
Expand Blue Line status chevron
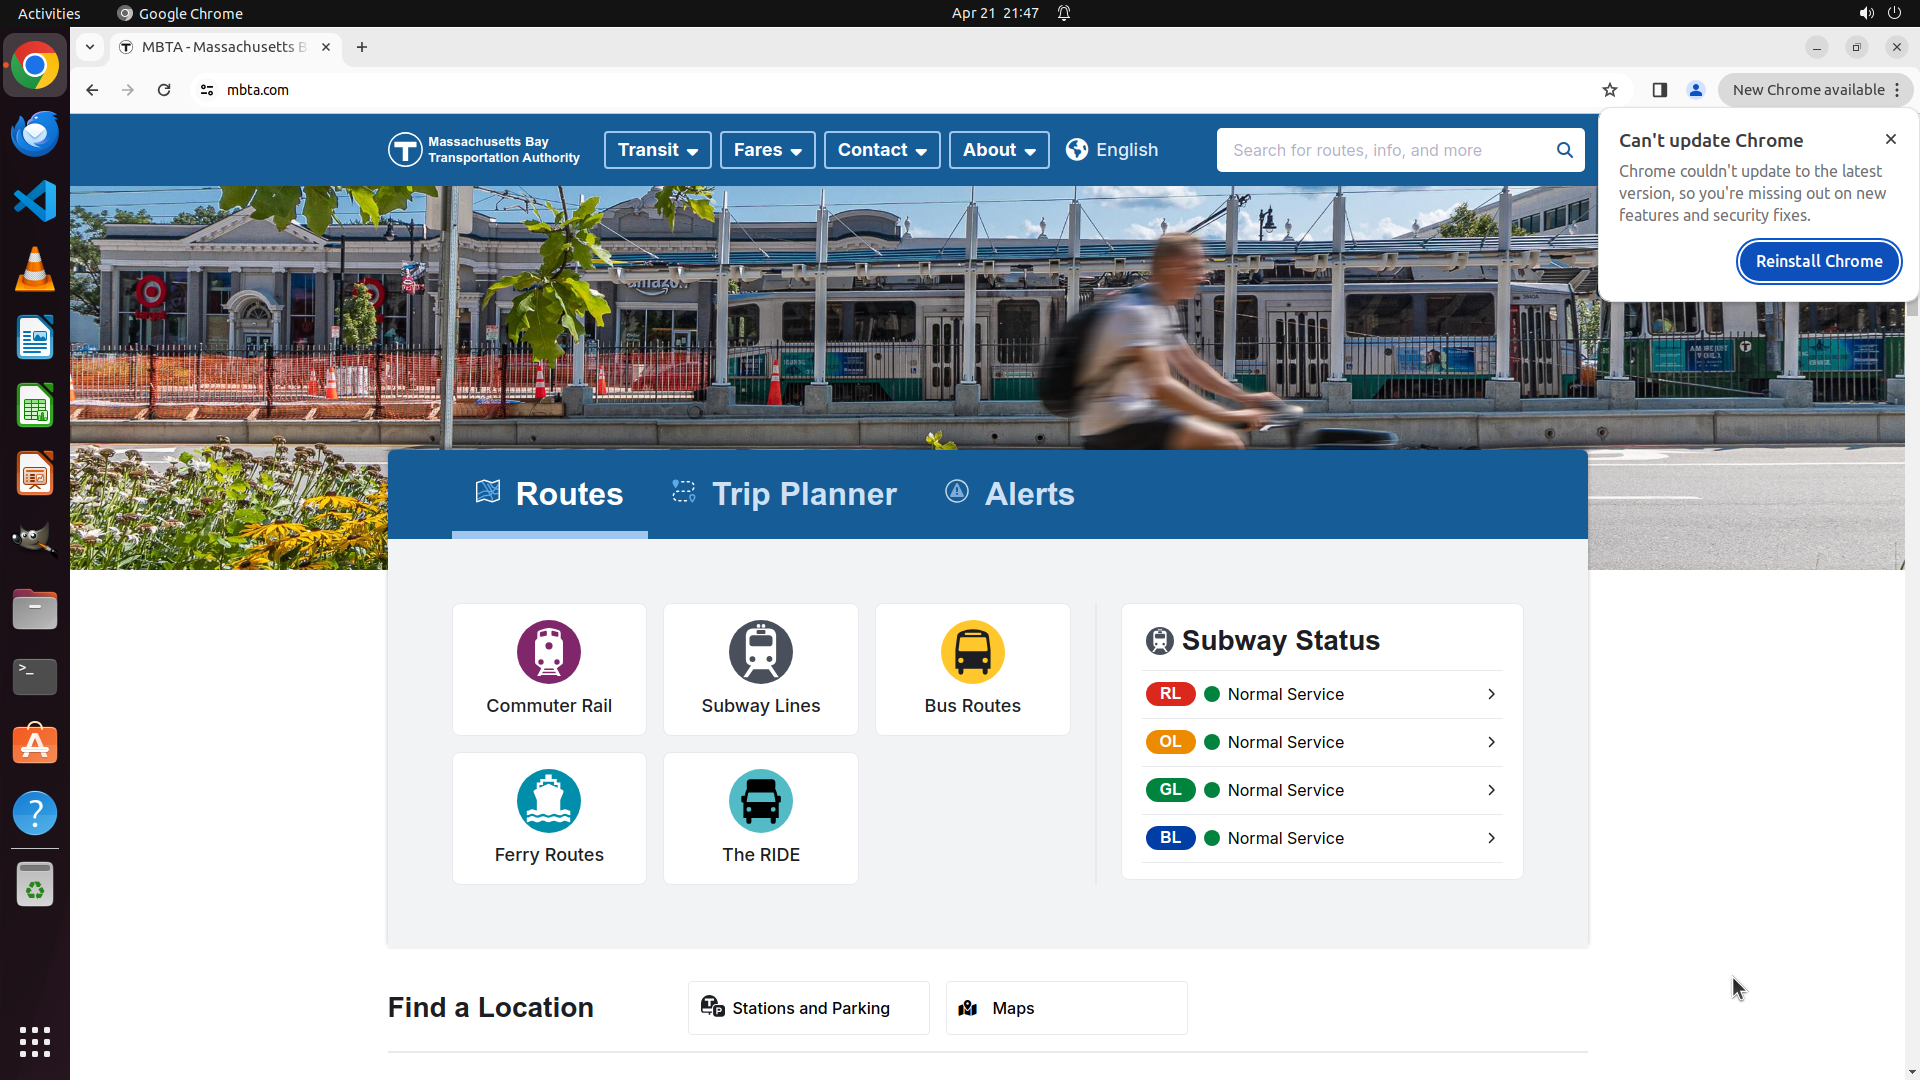[x=1491, y=838]
